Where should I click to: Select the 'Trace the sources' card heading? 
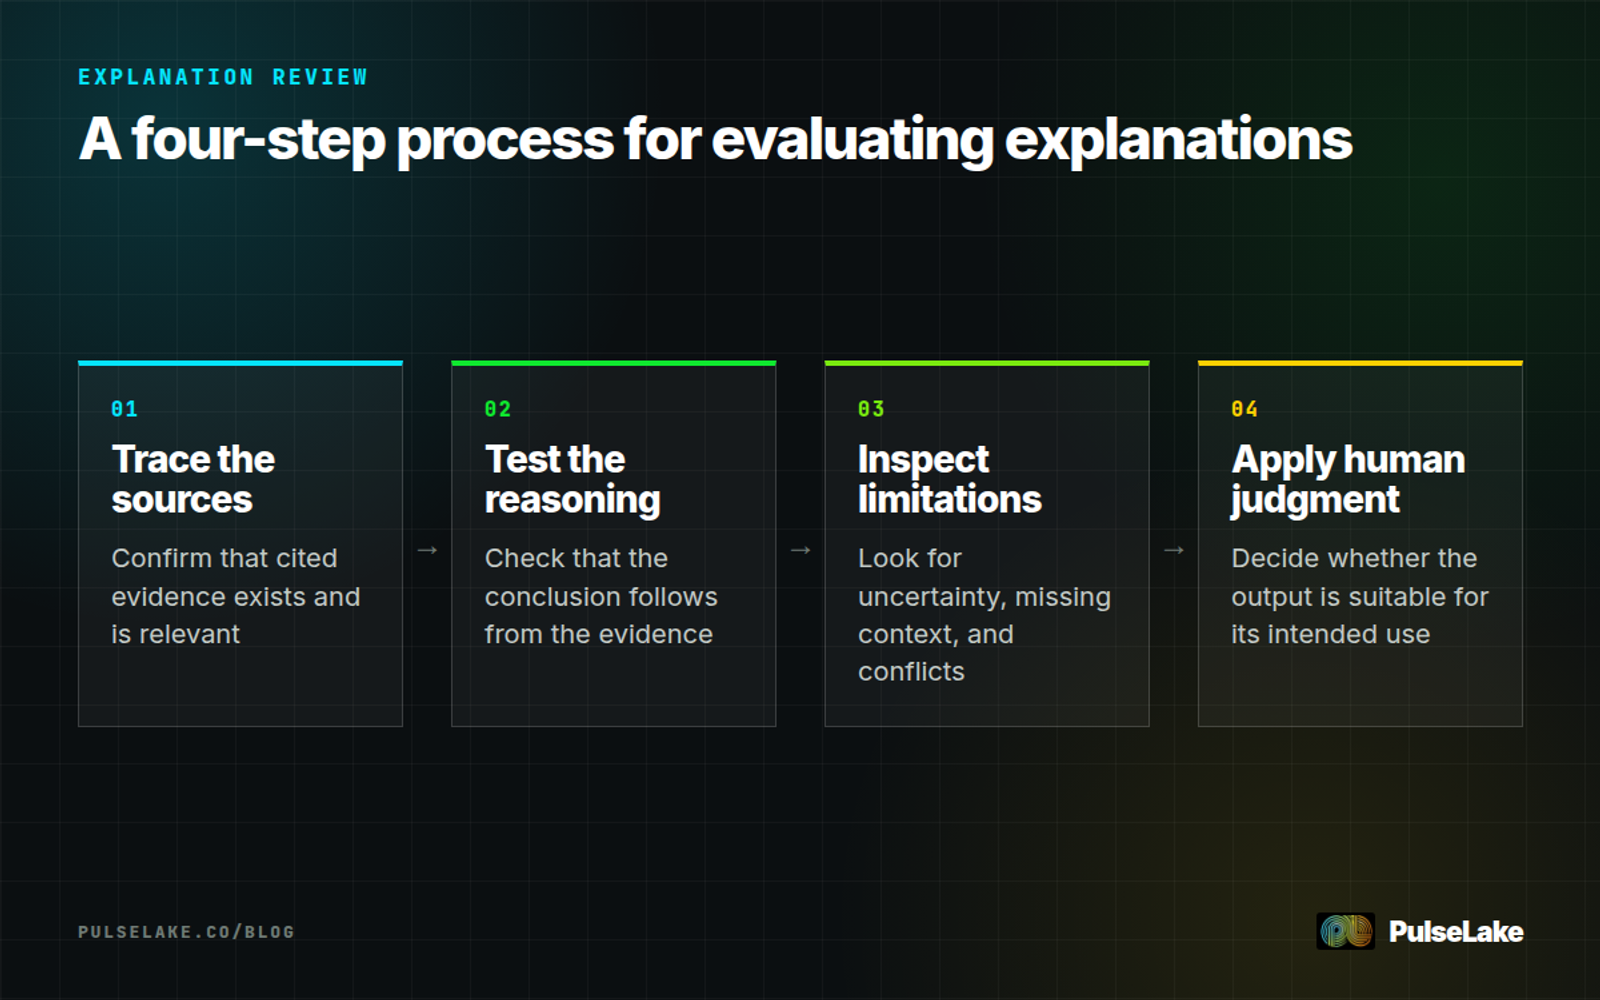pyautogui.click(x=193, y=479)
